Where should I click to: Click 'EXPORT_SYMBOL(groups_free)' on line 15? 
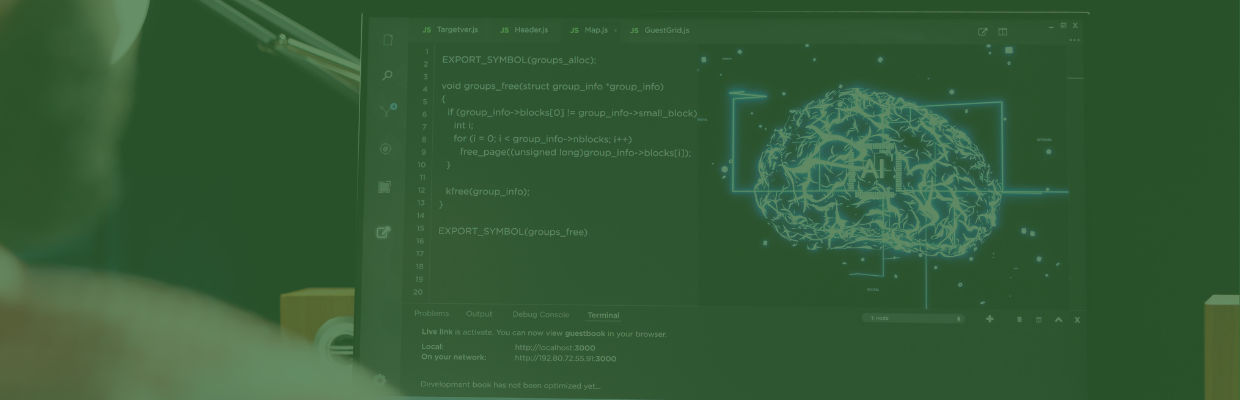pyautogui.click(x=513, y=232)
